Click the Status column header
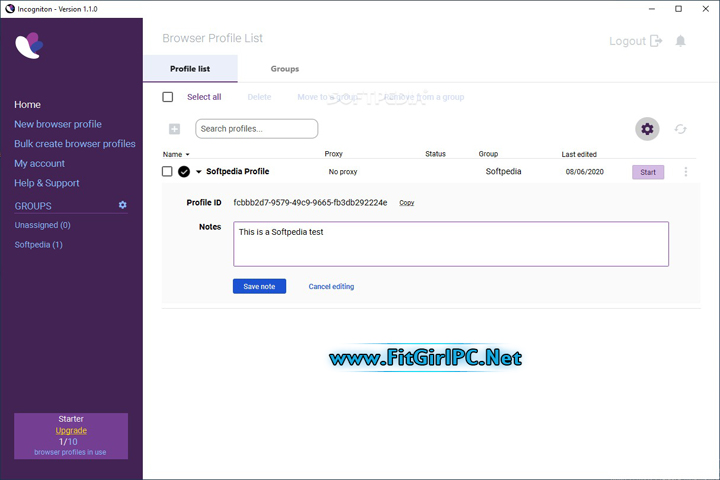 click(435, 154)
